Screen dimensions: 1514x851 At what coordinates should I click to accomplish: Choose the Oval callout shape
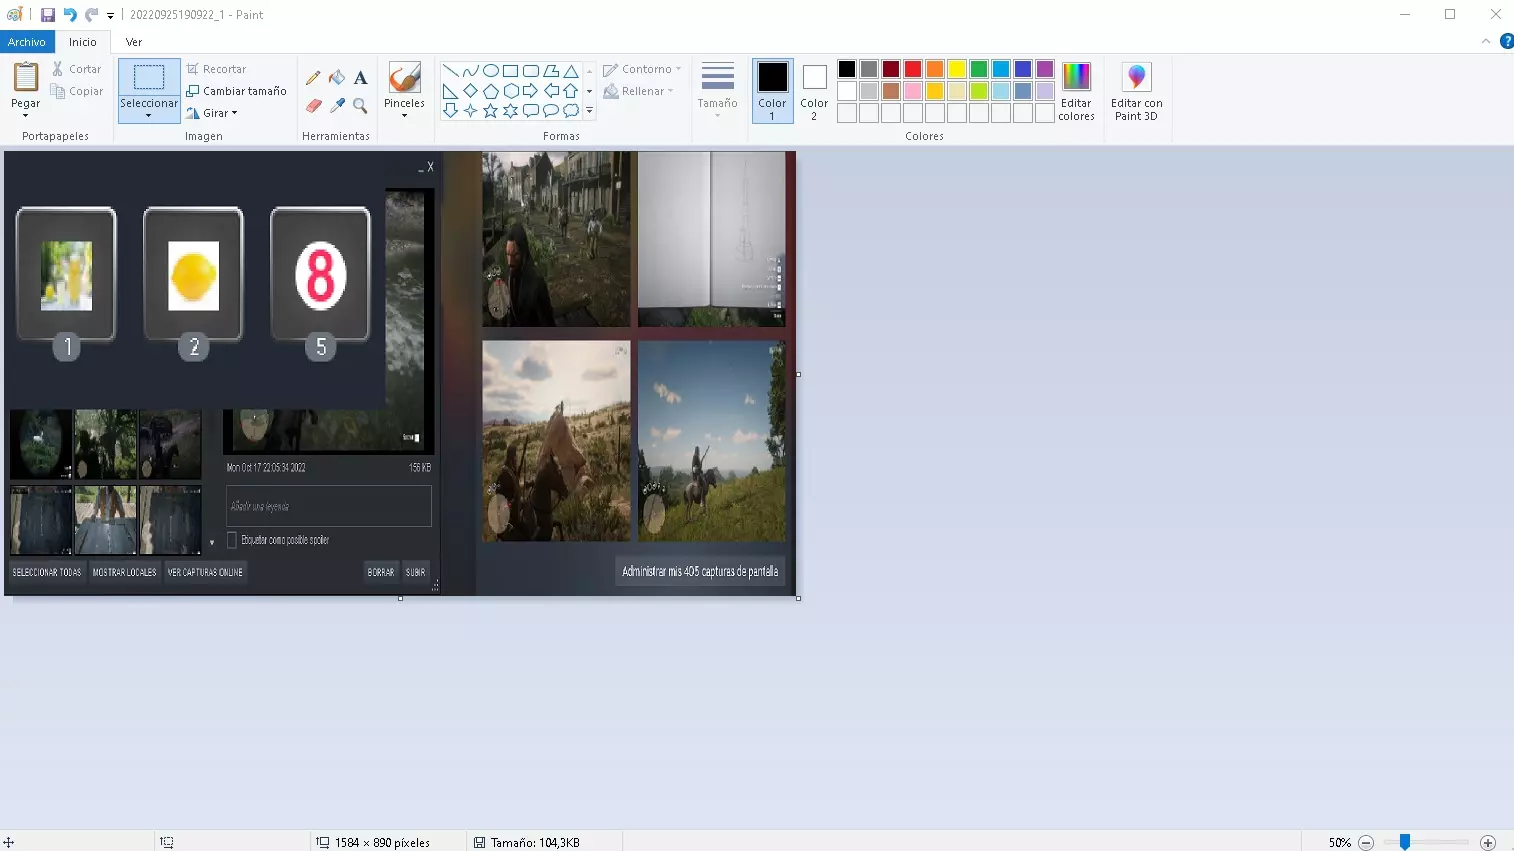coord(550,111)
